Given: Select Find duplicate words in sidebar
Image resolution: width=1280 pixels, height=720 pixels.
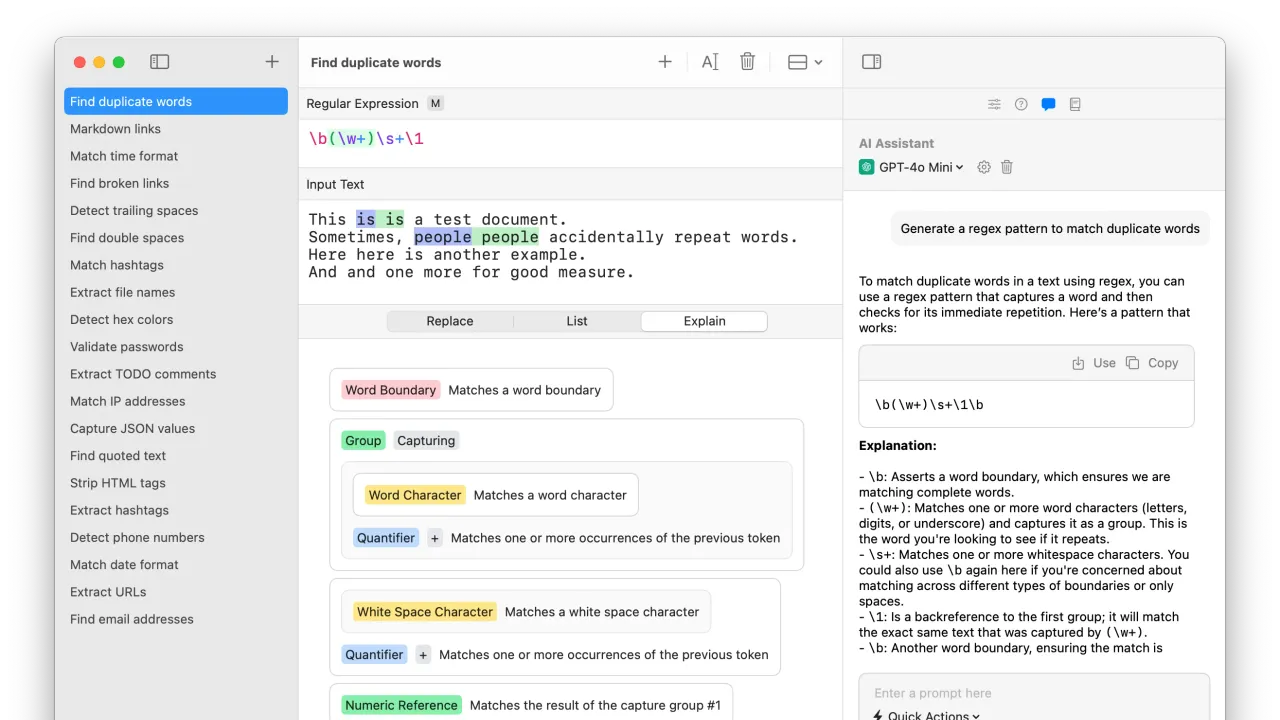Looking at the screenshot, I should point(176,101).
